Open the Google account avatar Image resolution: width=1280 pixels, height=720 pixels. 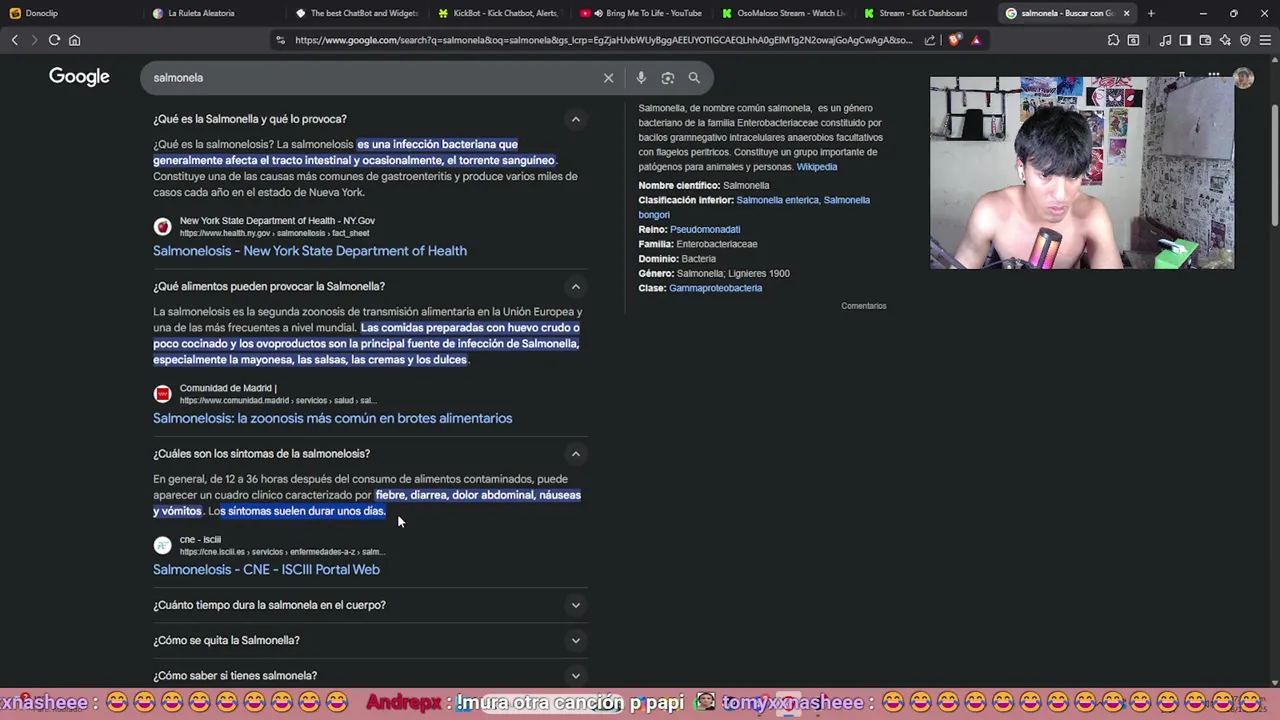click(x=1244, y=79)
